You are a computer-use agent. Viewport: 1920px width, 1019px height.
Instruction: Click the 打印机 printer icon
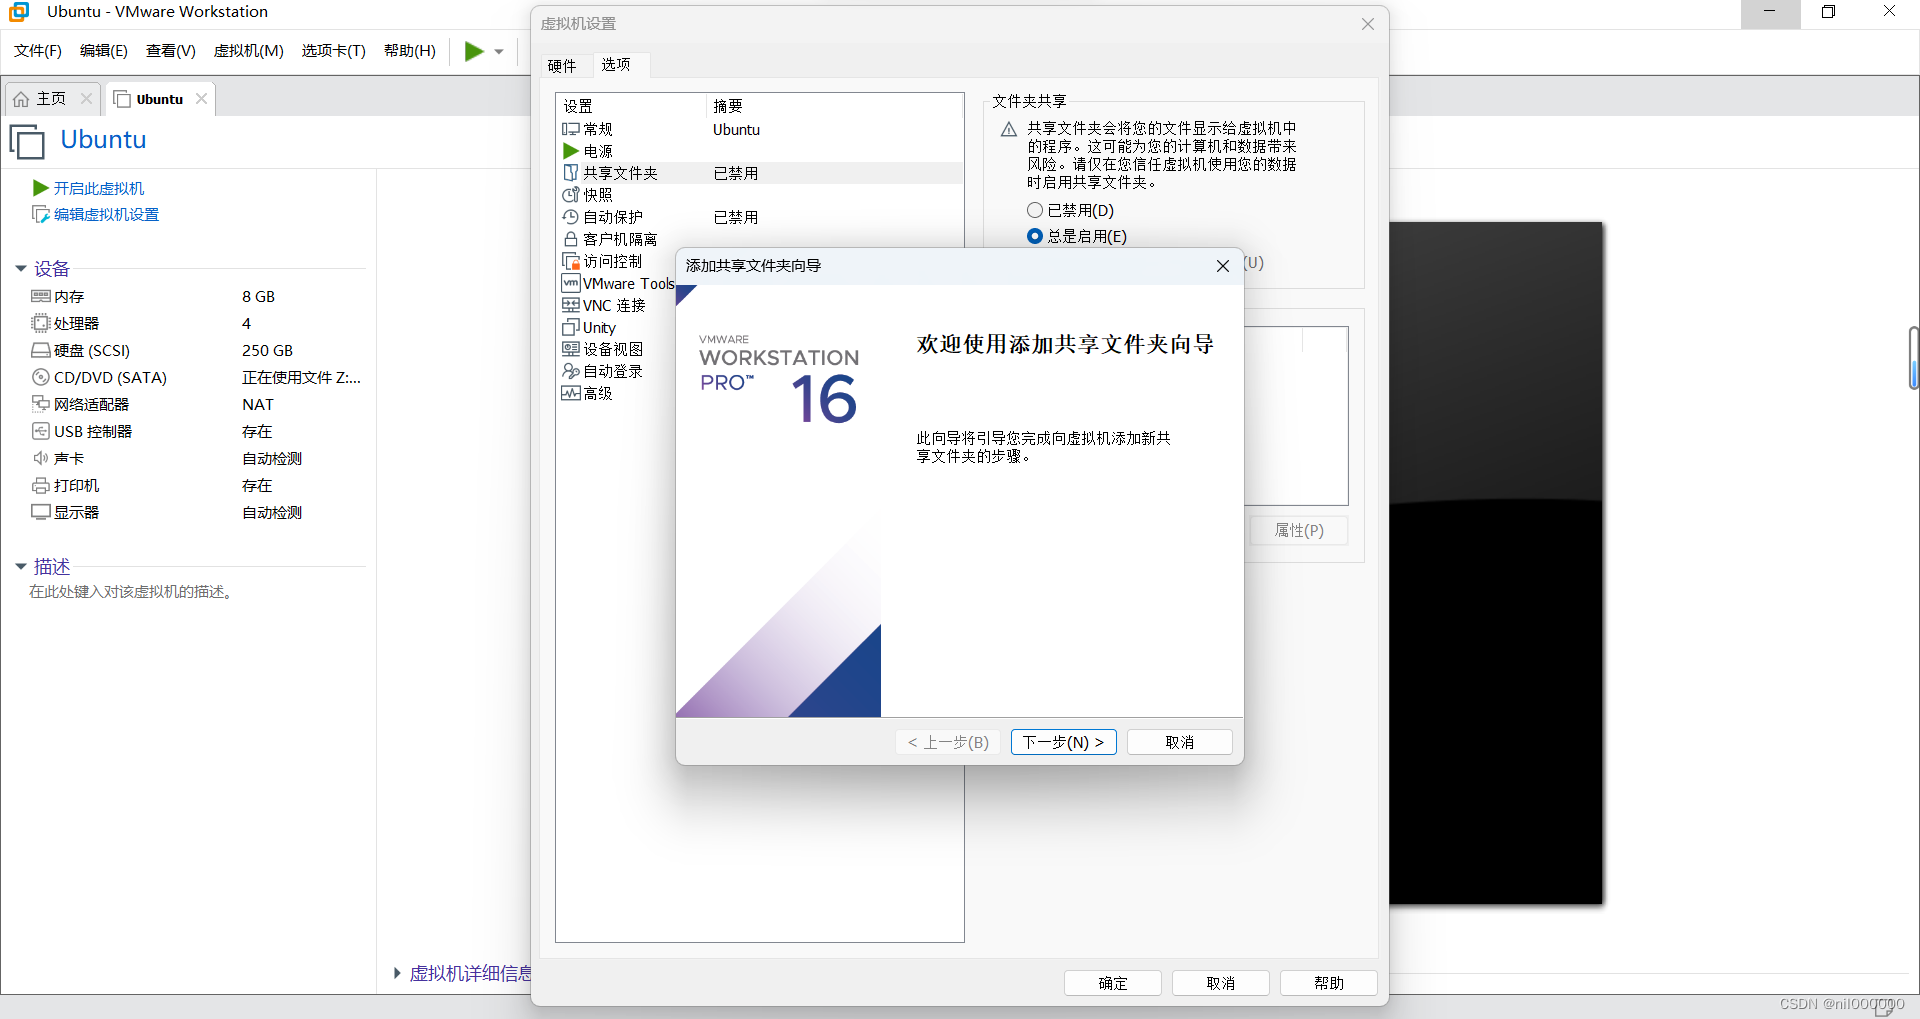pyautogui.click(x=41, y=485)
